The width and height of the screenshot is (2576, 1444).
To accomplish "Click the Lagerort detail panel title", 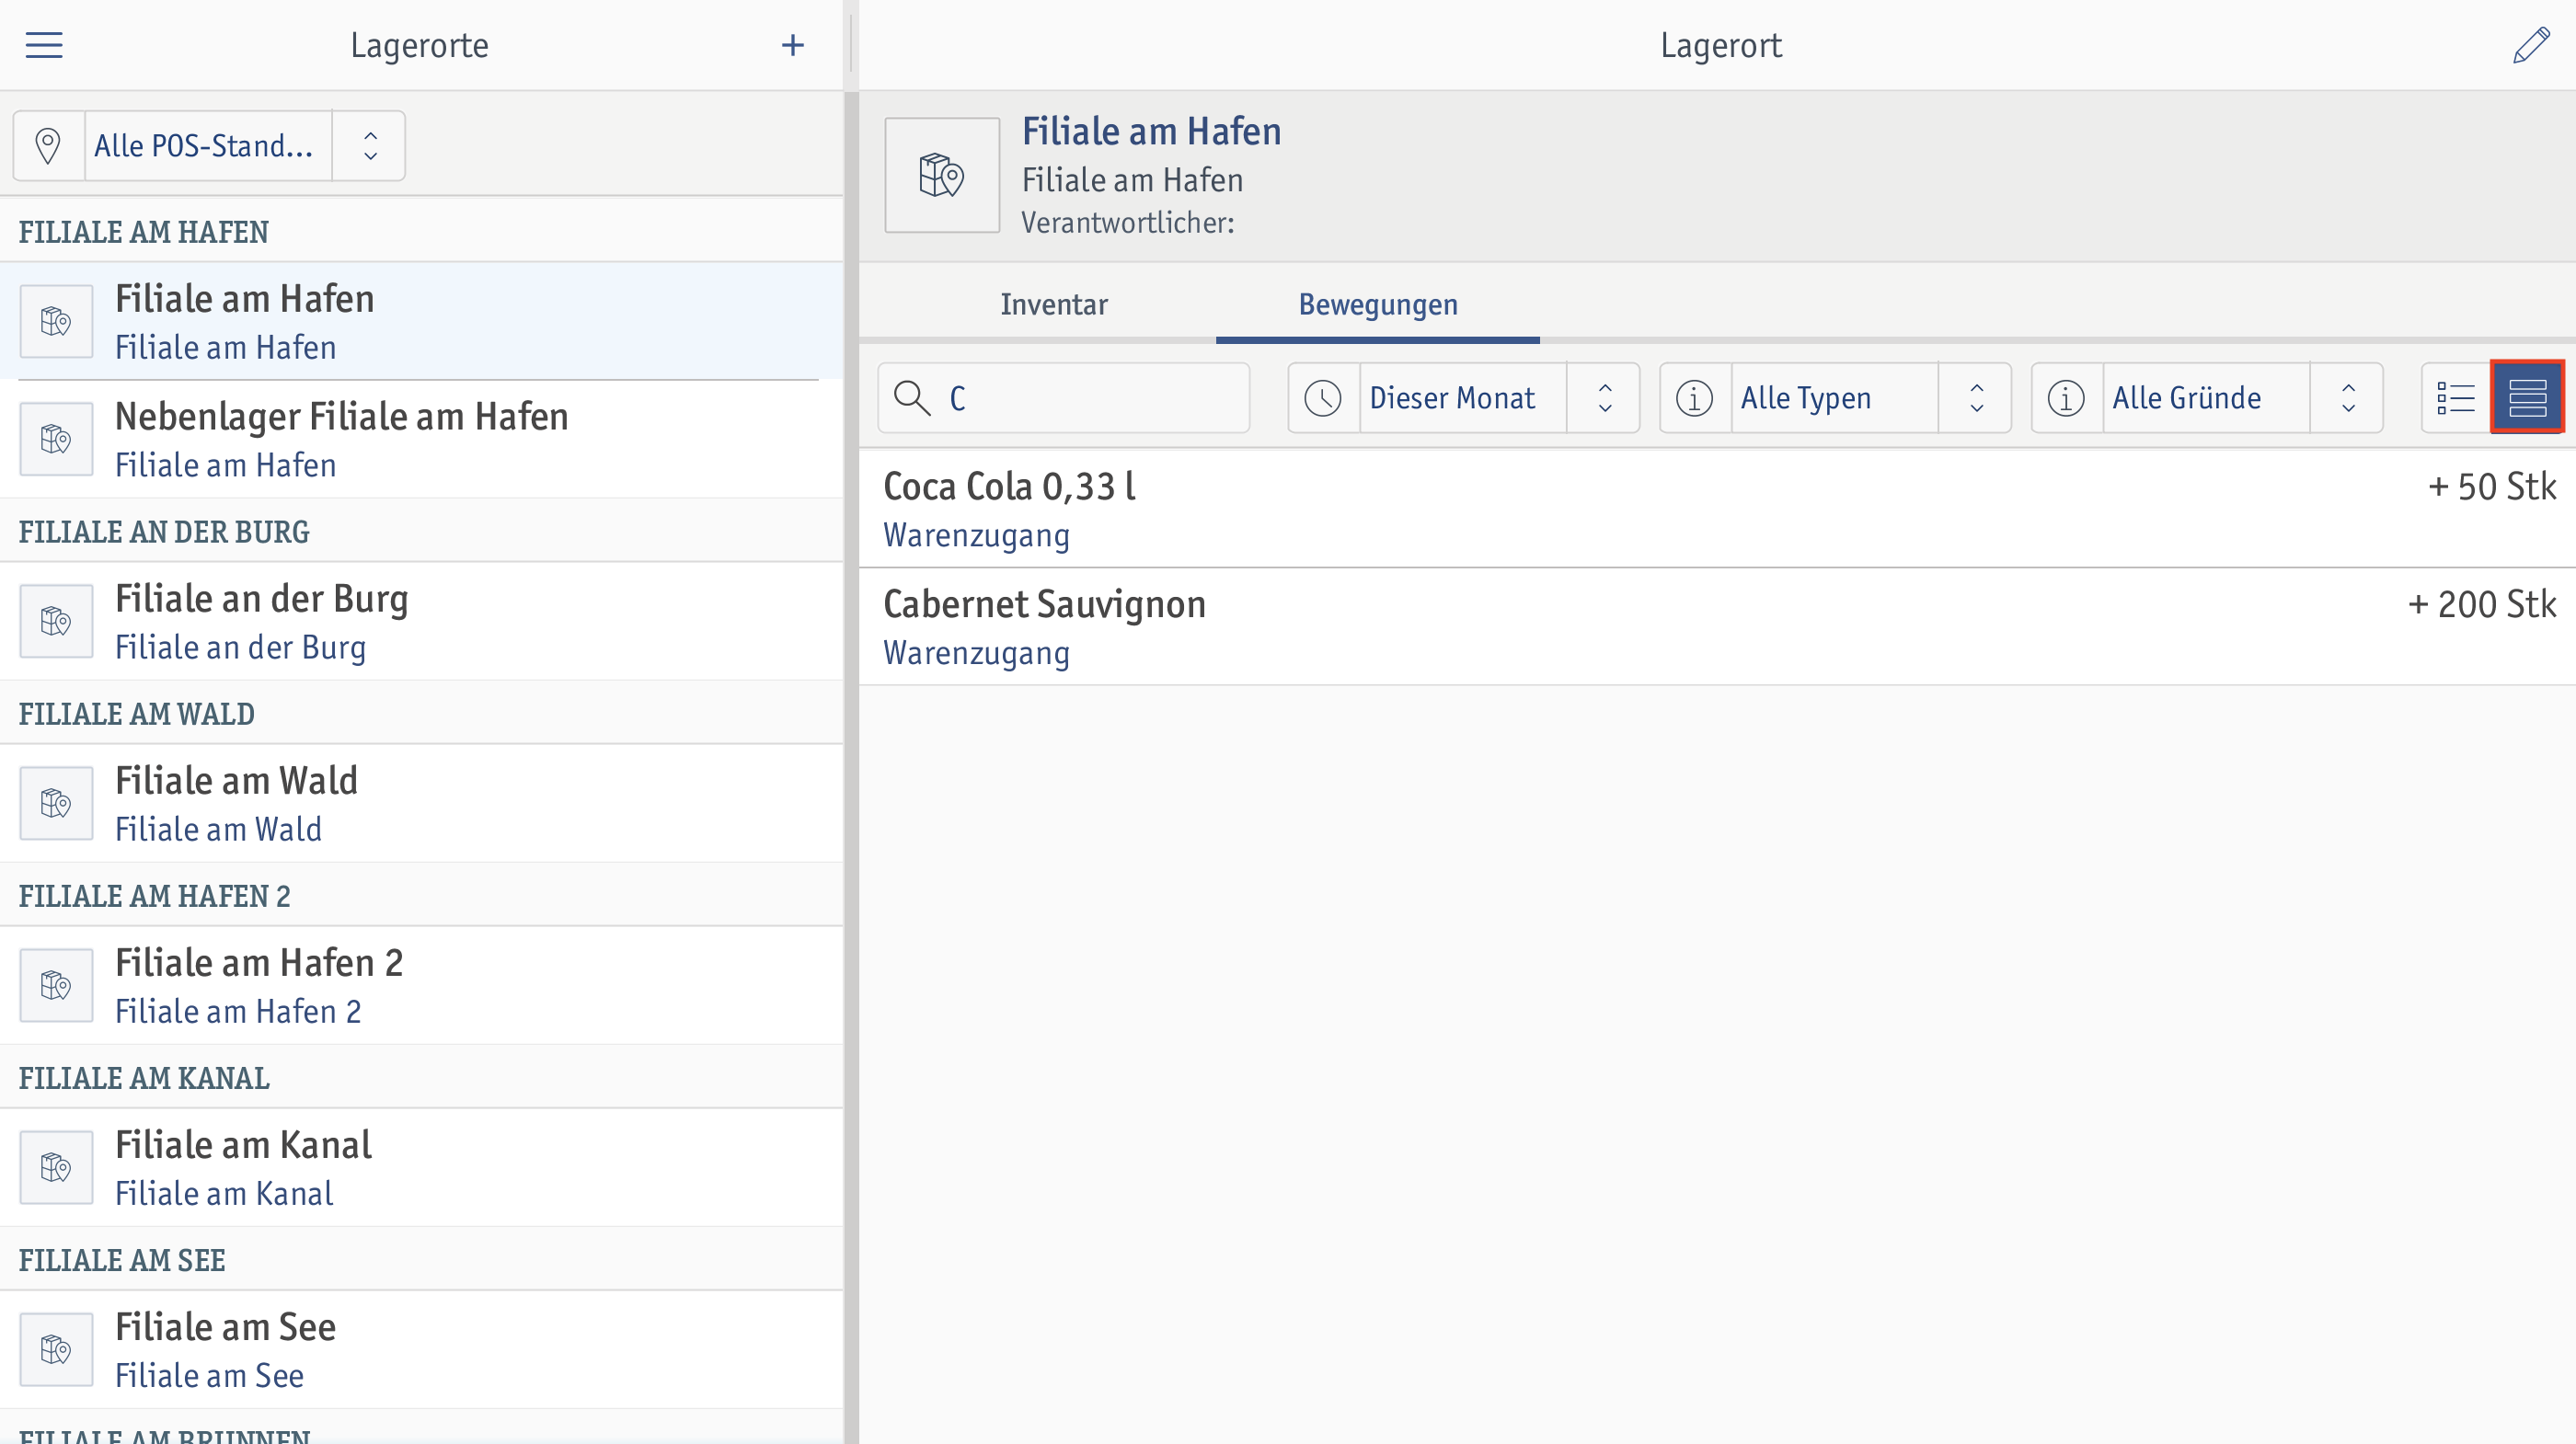I will click(1721, 45).
